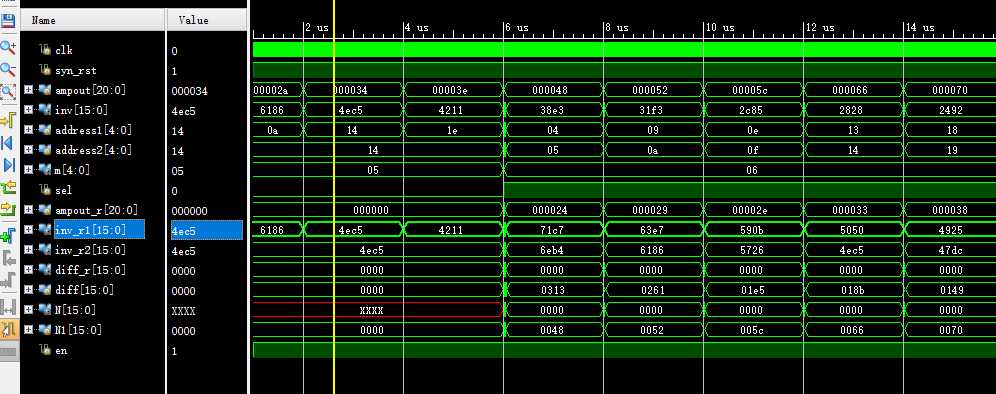This screenshot has width=996, height=394.
Task: Expand the inv_r2[15:0] bus
Action: click(x=28, y=250)
